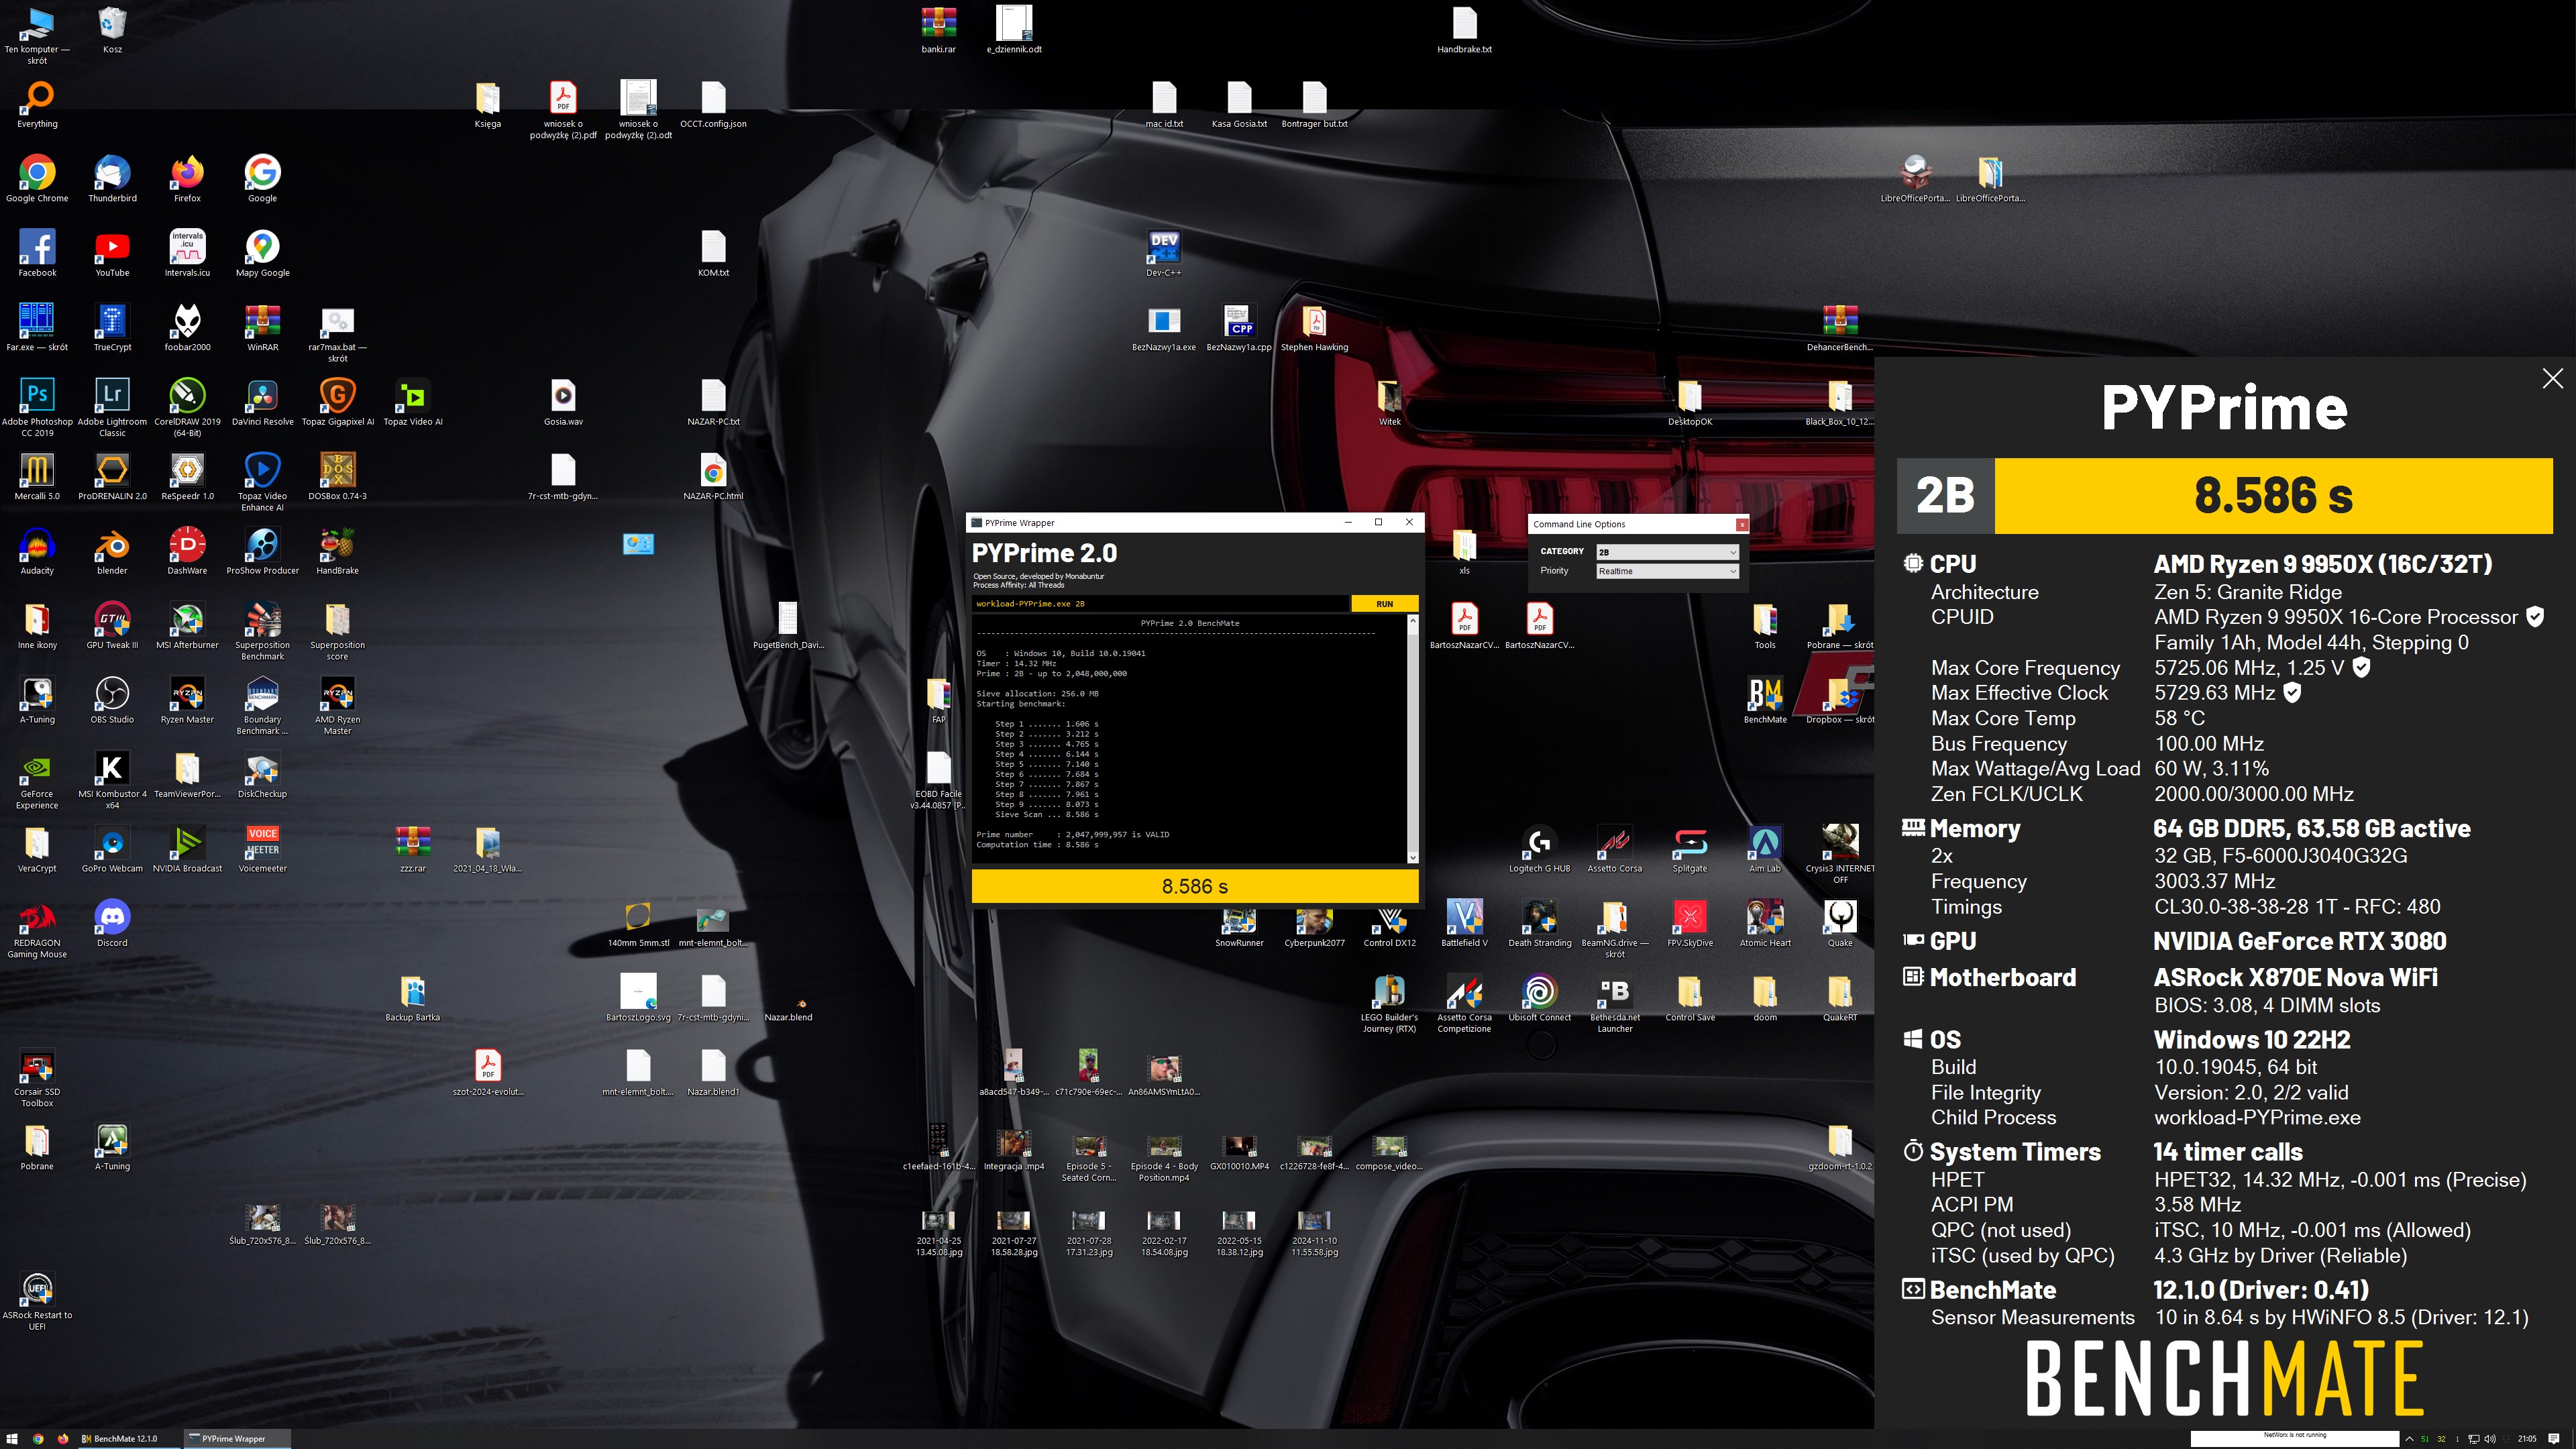Viewport: 2576px width, 1449px height.
Task: Open the notification center tray icon
Action: [x=2554, y=1439]
